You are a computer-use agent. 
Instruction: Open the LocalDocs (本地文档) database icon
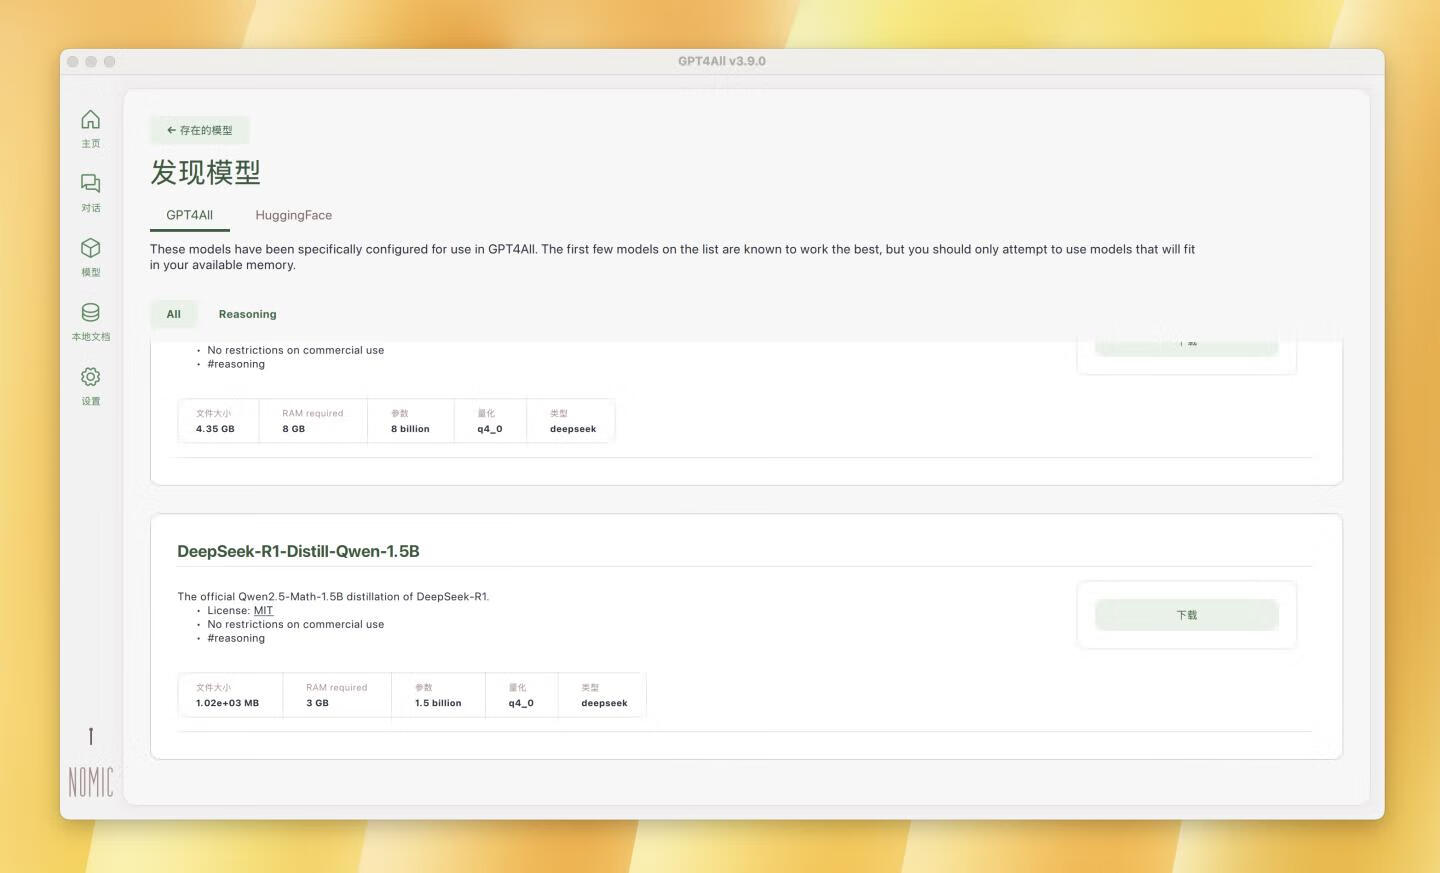[x=90, y=312]
